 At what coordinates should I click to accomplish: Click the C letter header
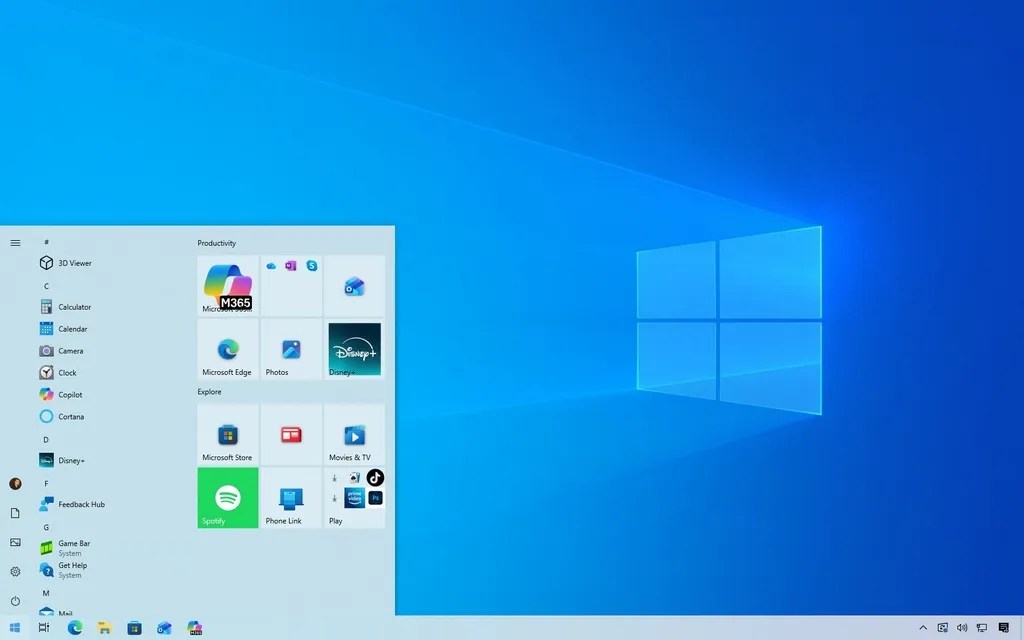point(46,286)
